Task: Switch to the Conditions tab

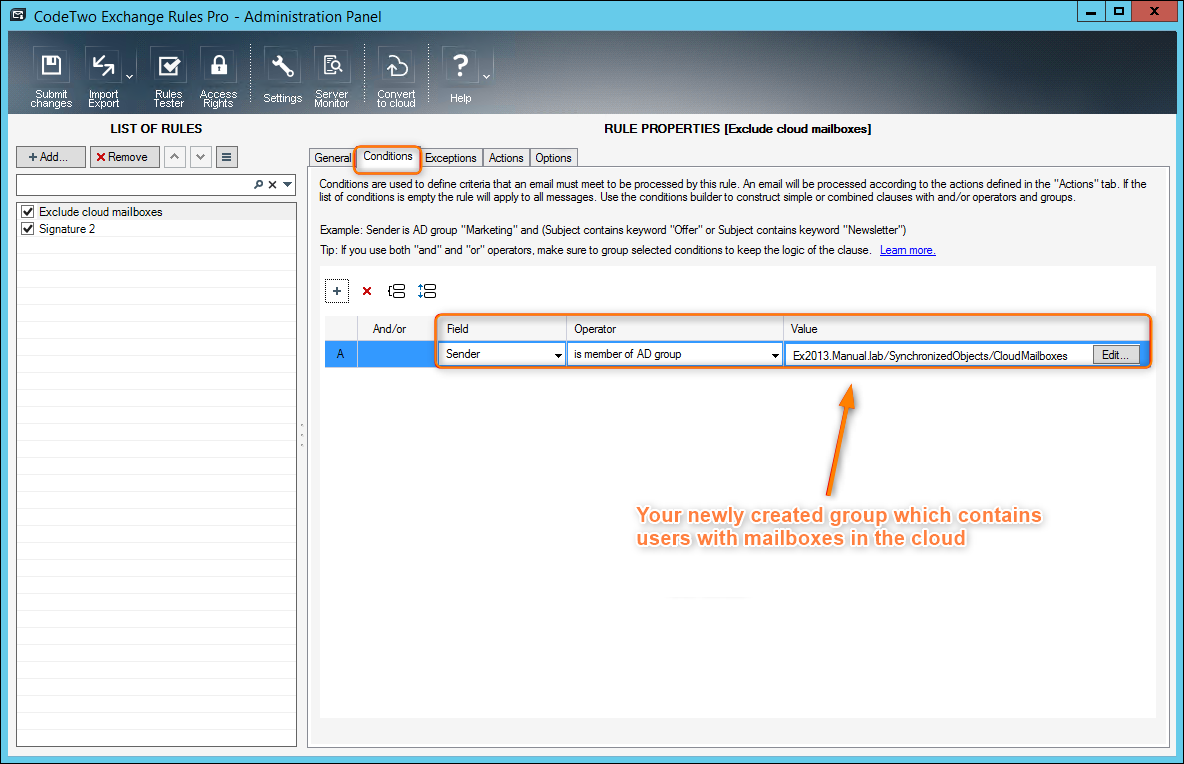Action: [387, 156]
